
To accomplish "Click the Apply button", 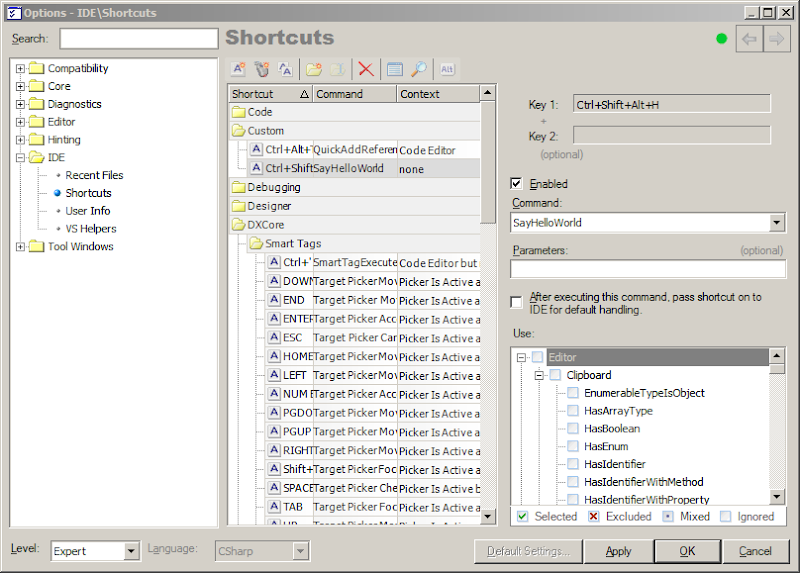I will tap(618, 551).
